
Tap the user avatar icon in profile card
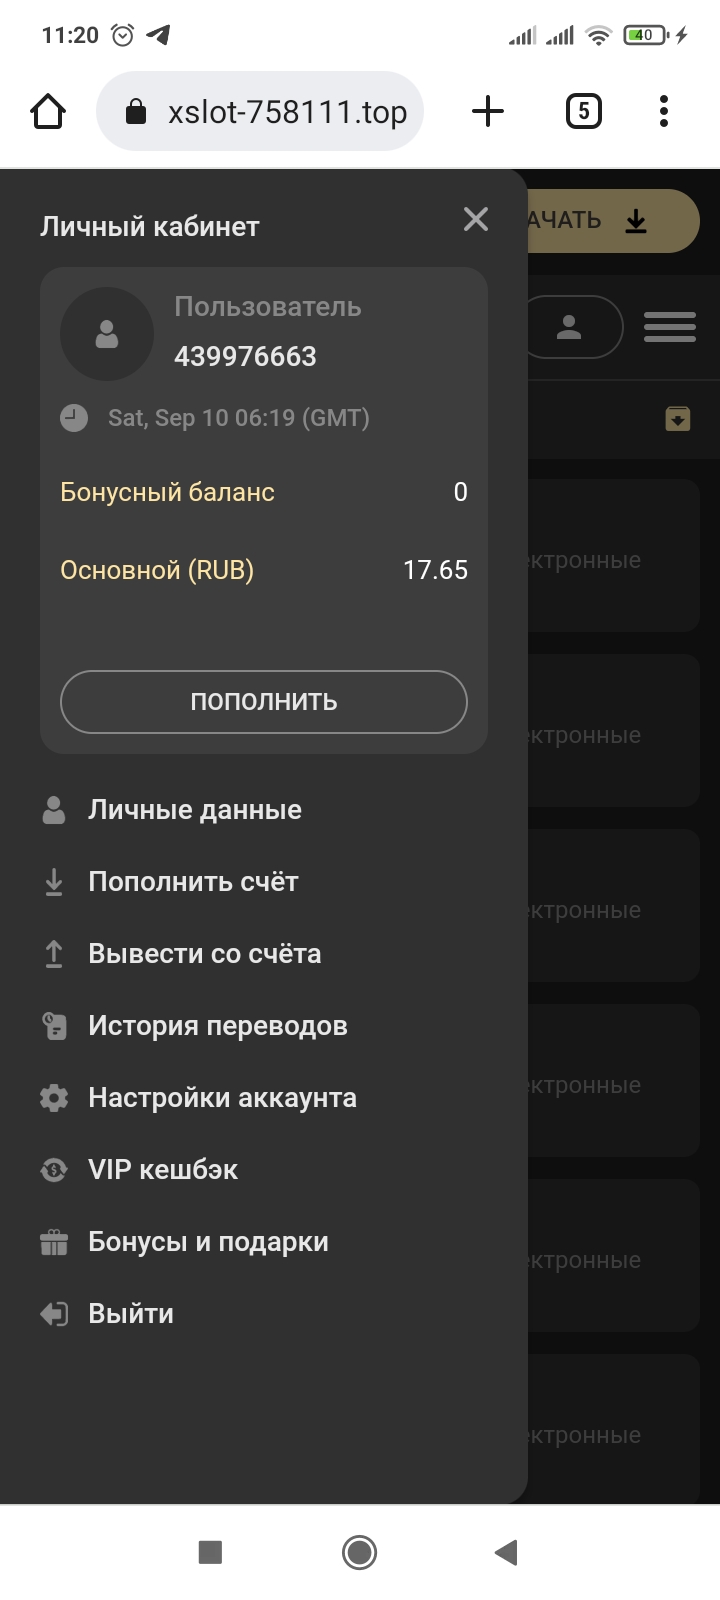pos(107,334)
